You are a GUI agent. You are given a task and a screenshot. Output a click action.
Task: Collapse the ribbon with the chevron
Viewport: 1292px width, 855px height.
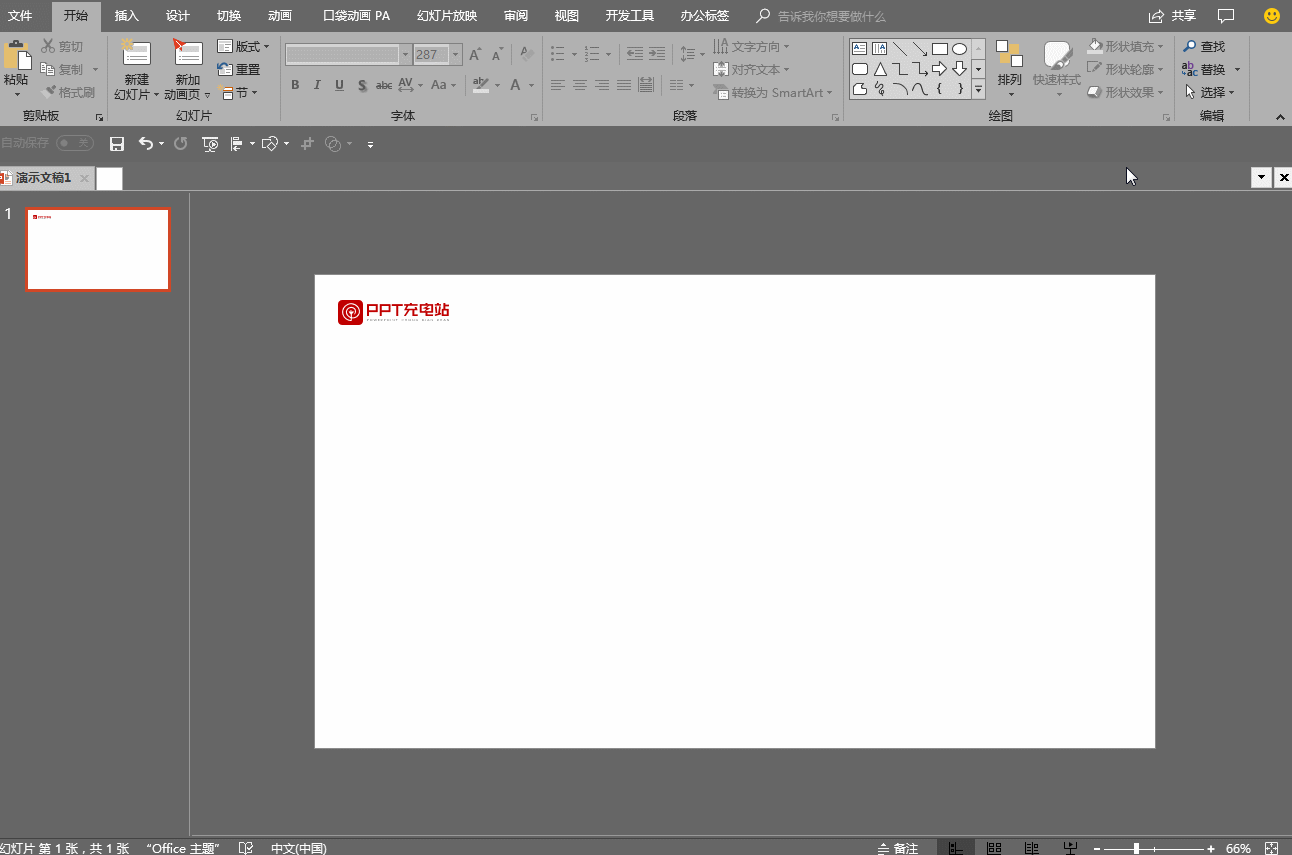1280,117
